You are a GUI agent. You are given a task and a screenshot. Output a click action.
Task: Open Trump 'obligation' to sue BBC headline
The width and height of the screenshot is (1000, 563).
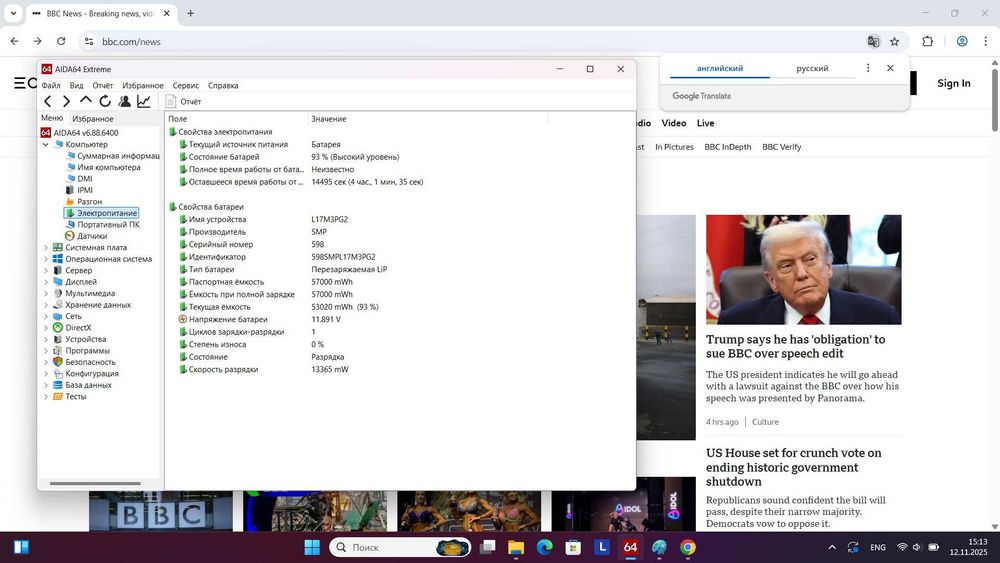(x=795, y=346)
